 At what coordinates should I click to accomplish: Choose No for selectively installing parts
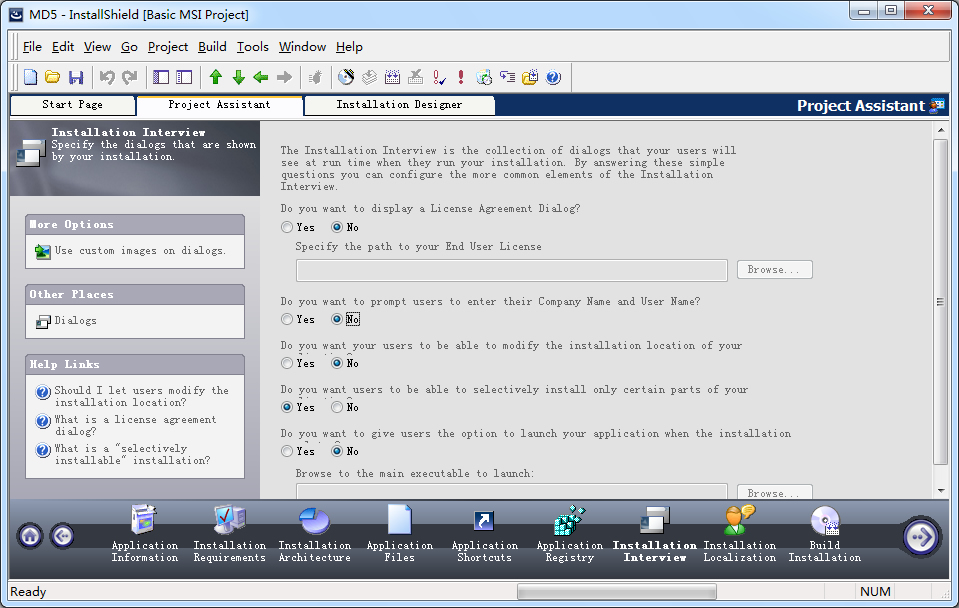pyautogui.click(x=345, y=407)
